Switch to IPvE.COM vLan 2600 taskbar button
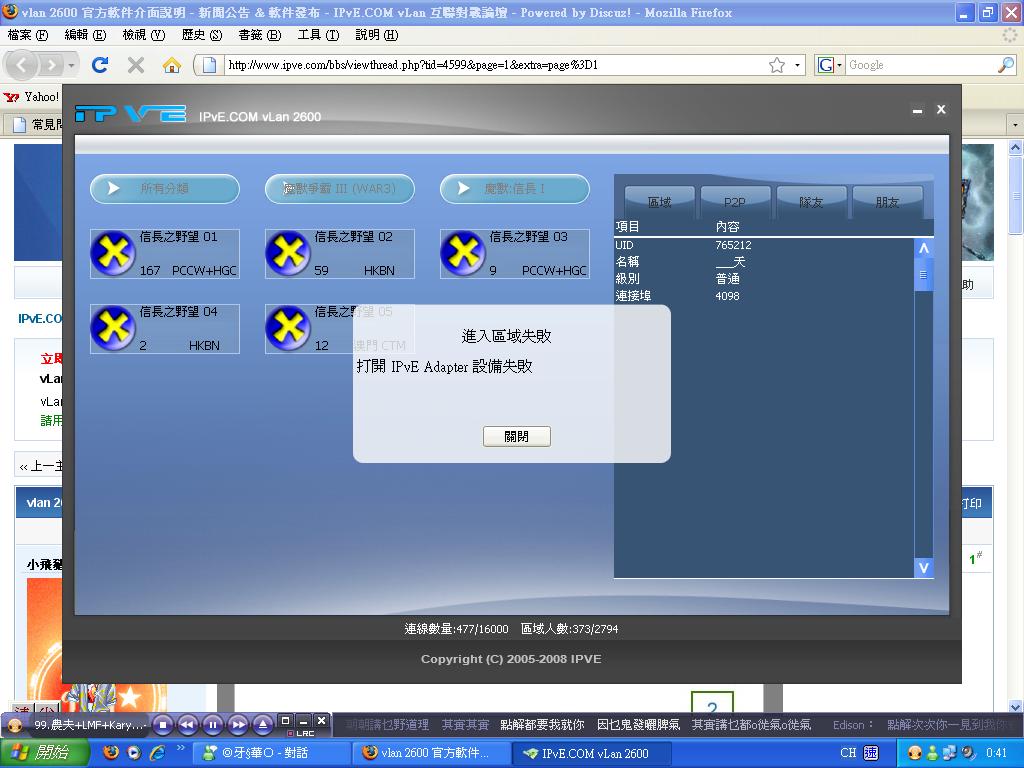Viewport: 1024px width, 768px height. pos(590,753)
